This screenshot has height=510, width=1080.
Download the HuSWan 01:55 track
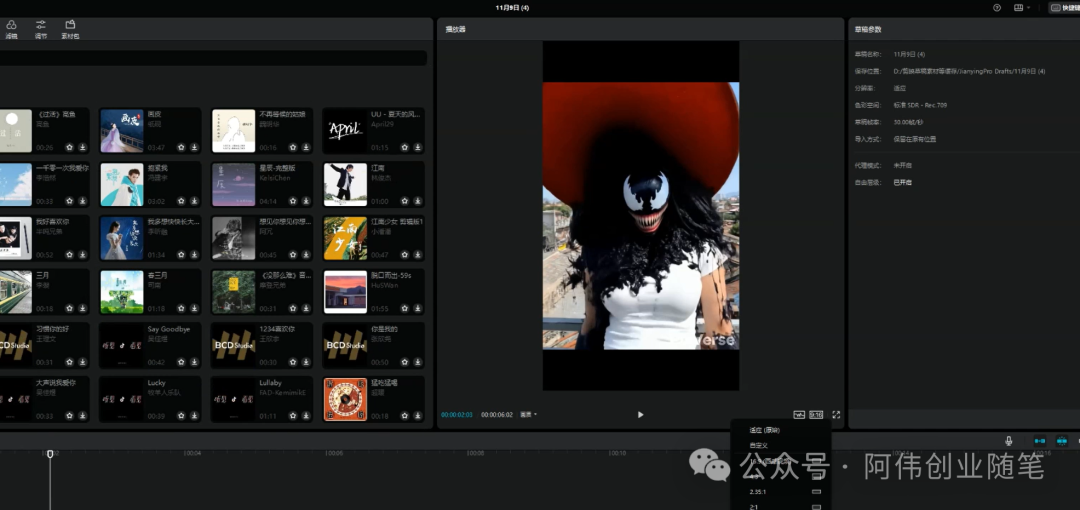tap(417, 308)
